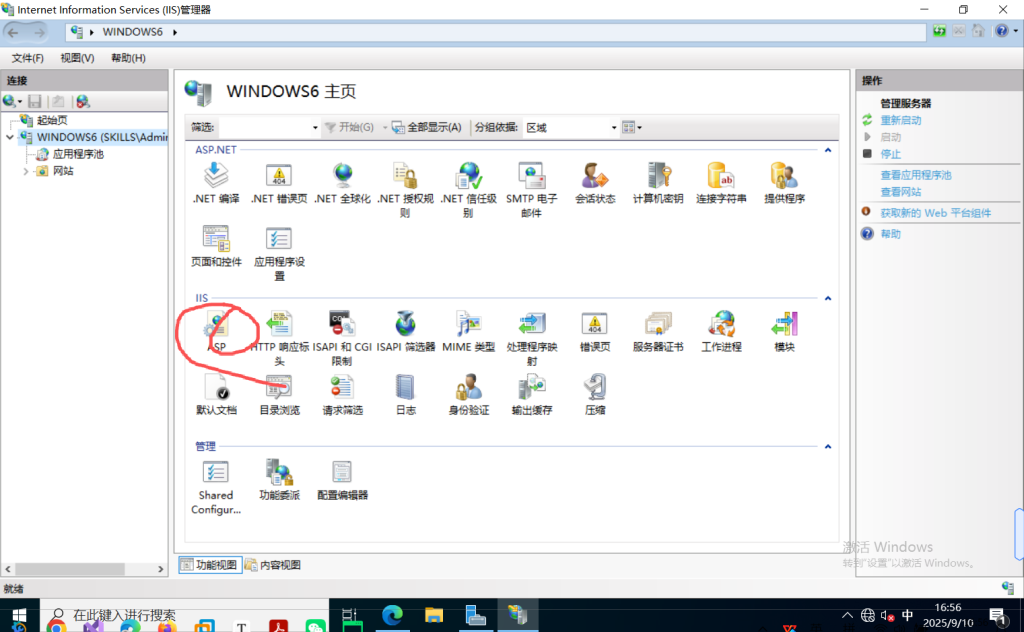Open the 身份验证 feature icon
Screen dimensions: 1024x632
click(x=468, y=392)
